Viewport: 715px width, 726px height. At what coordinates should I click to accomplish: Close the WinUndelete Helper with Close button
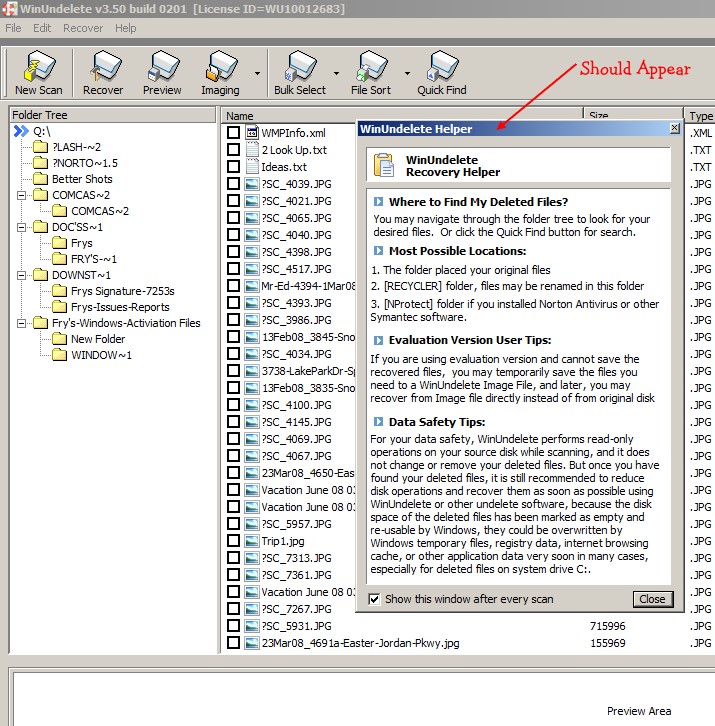(x=652, y=599)
